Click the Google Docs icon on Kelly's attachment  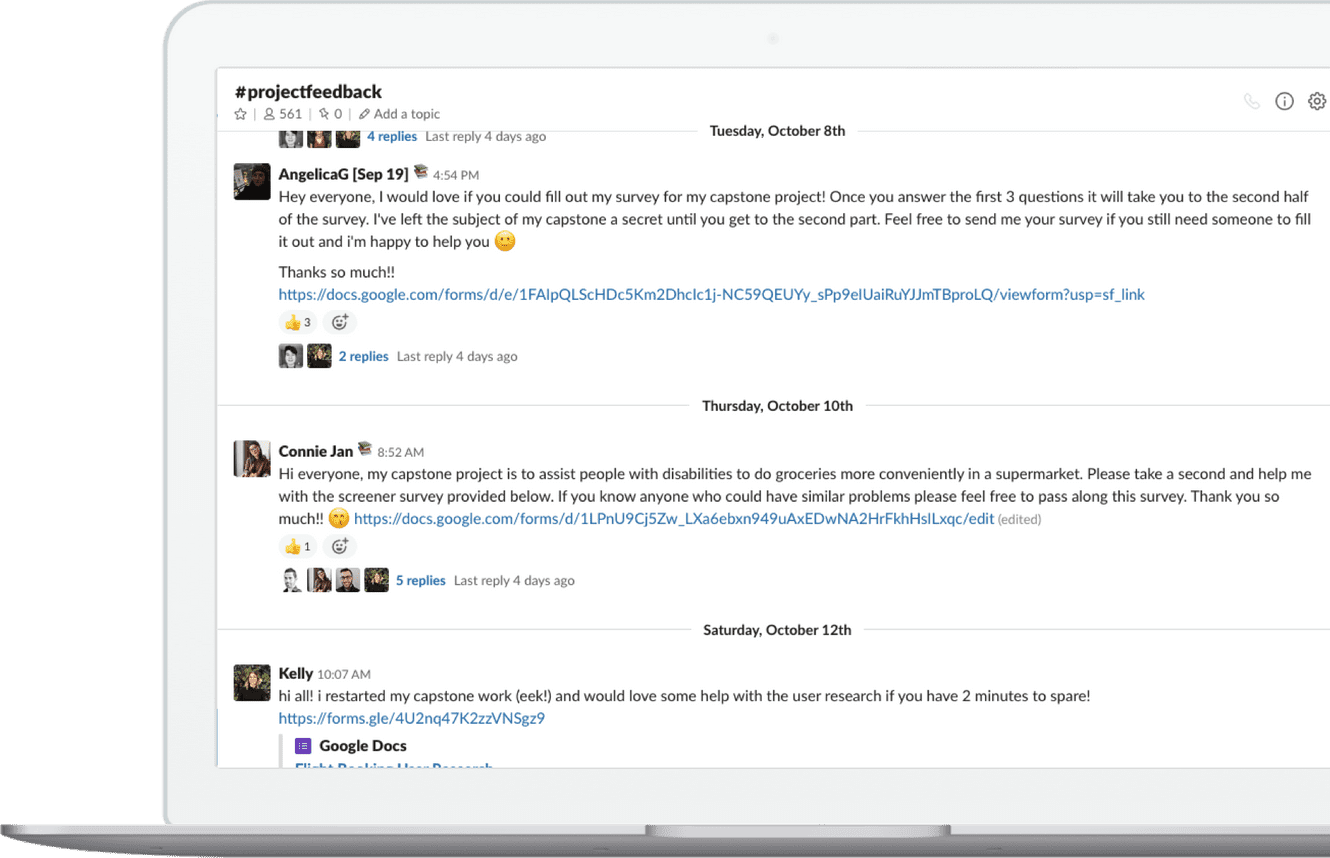(303, 745)
